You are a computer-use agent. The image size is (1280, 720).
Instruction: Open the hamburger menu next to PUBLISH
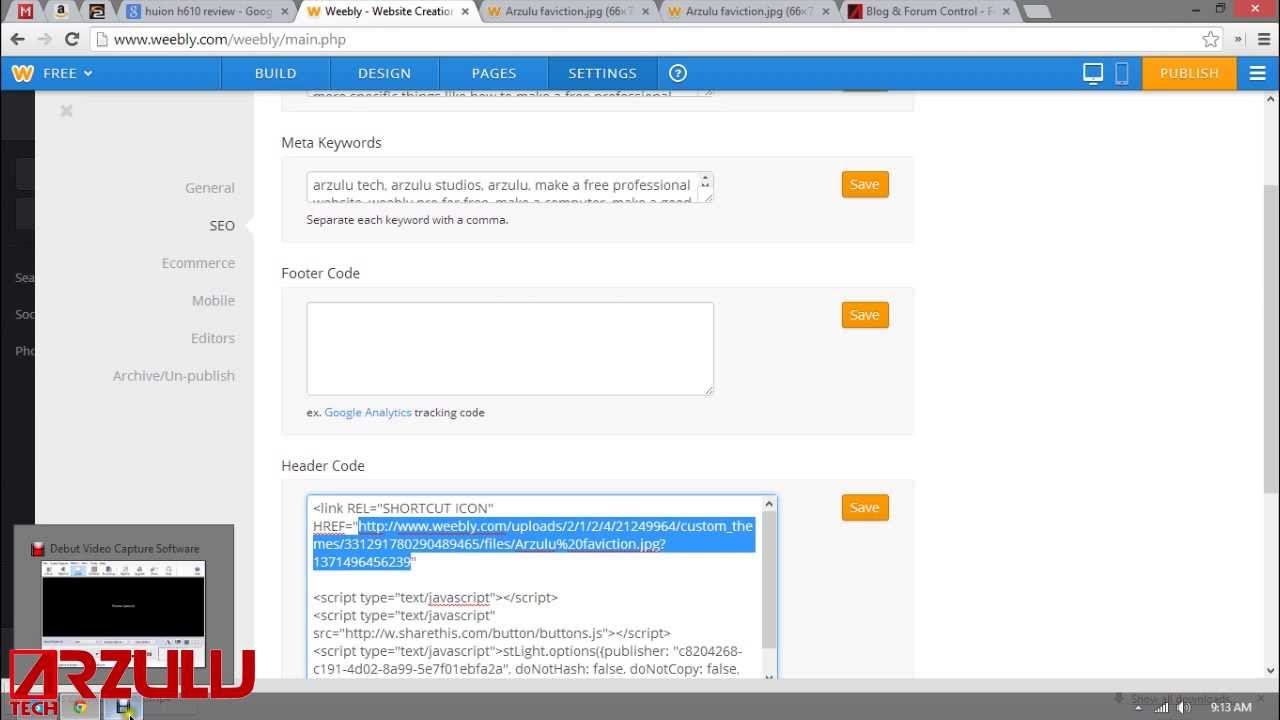click(x=1257, y=72)
